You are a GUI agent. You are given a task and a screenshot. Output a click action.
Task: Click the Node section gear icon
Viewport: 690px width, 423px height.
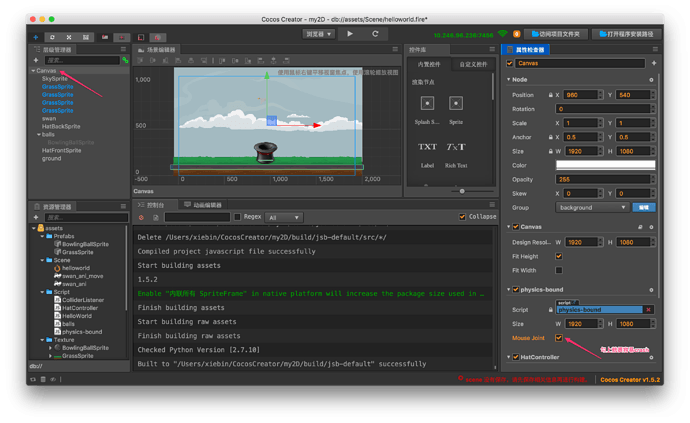[651, 80]
